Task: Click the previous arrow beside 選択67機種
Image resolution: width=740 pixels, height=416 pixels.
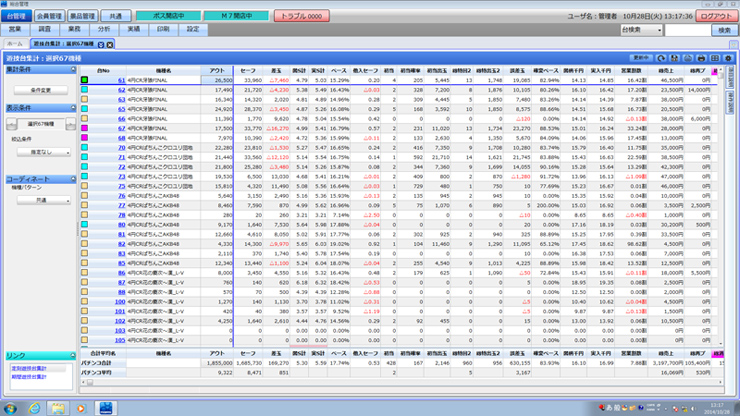Action: (x=11, y=124)
